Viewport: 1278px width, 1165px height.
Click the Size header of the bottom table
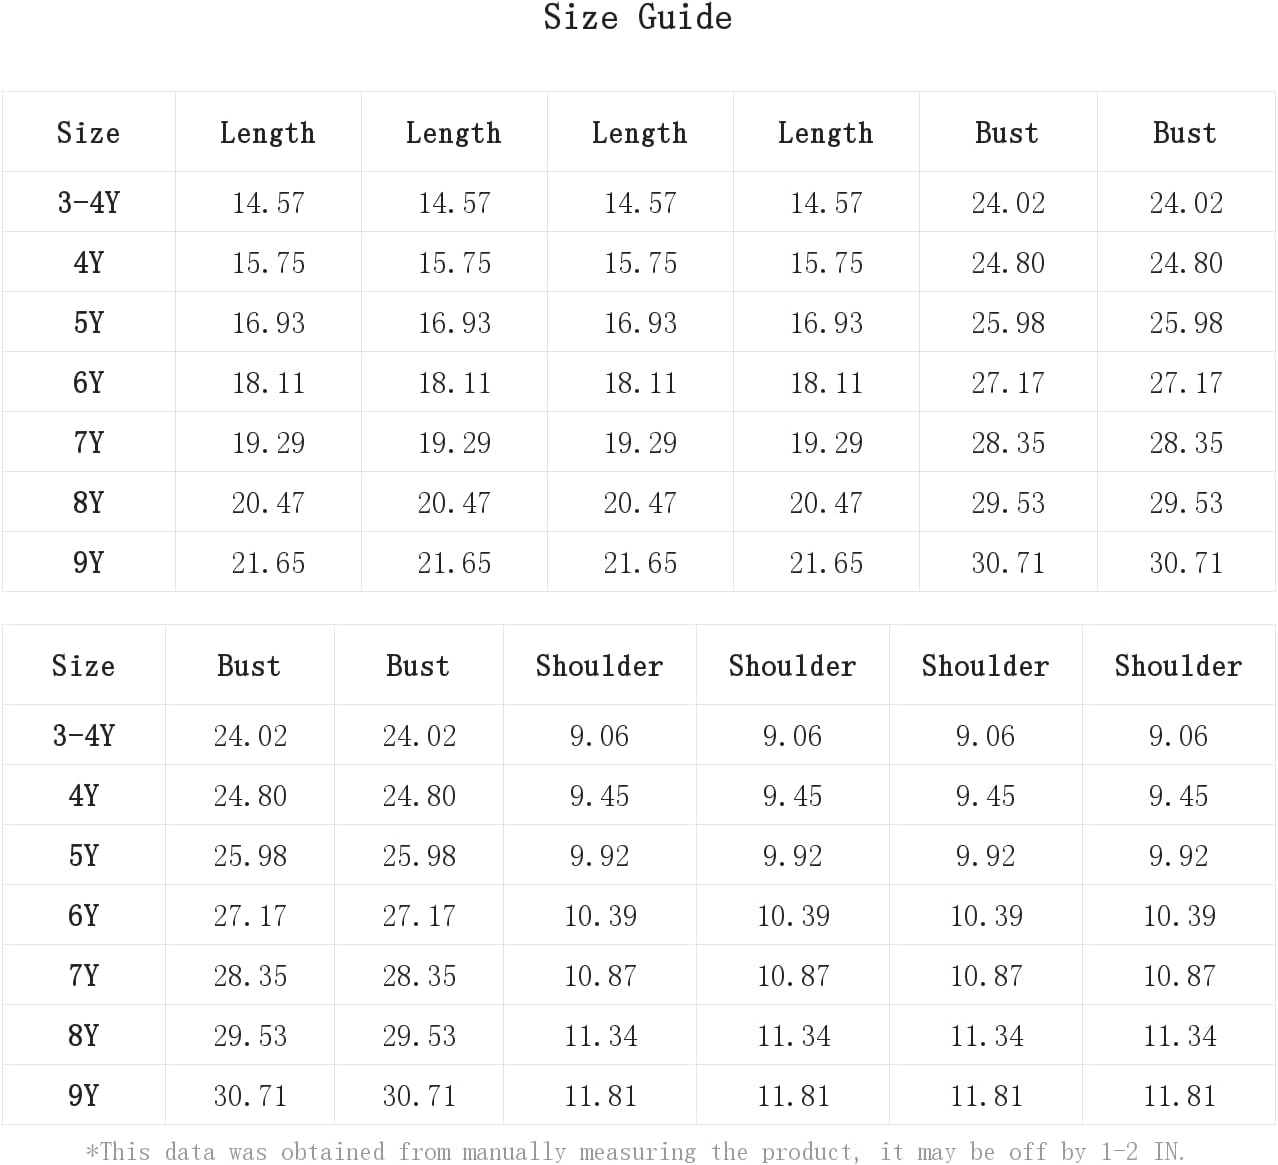coord(84,666)
